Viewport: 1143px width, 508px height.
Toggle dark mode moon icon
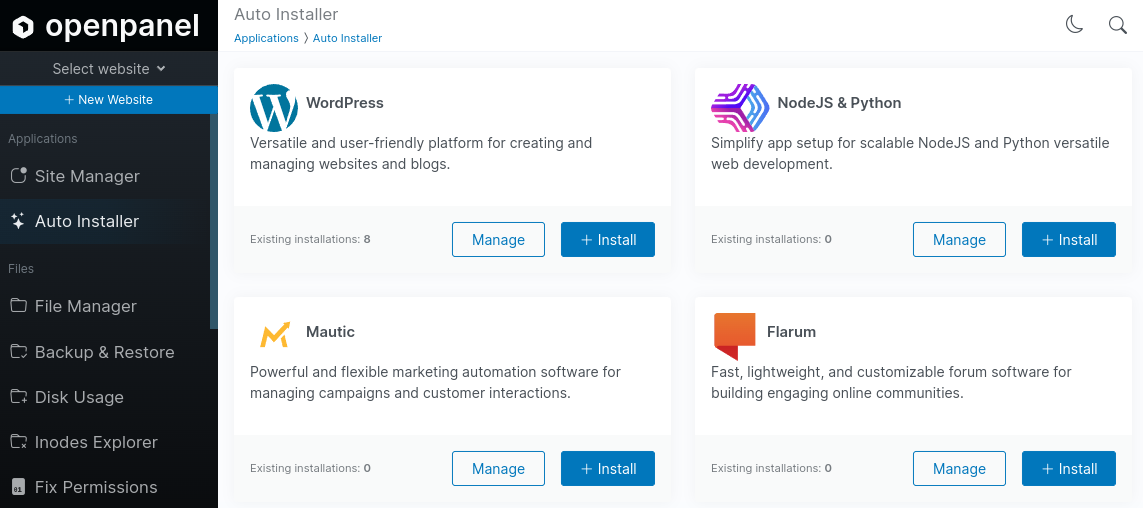(1074, 25)
